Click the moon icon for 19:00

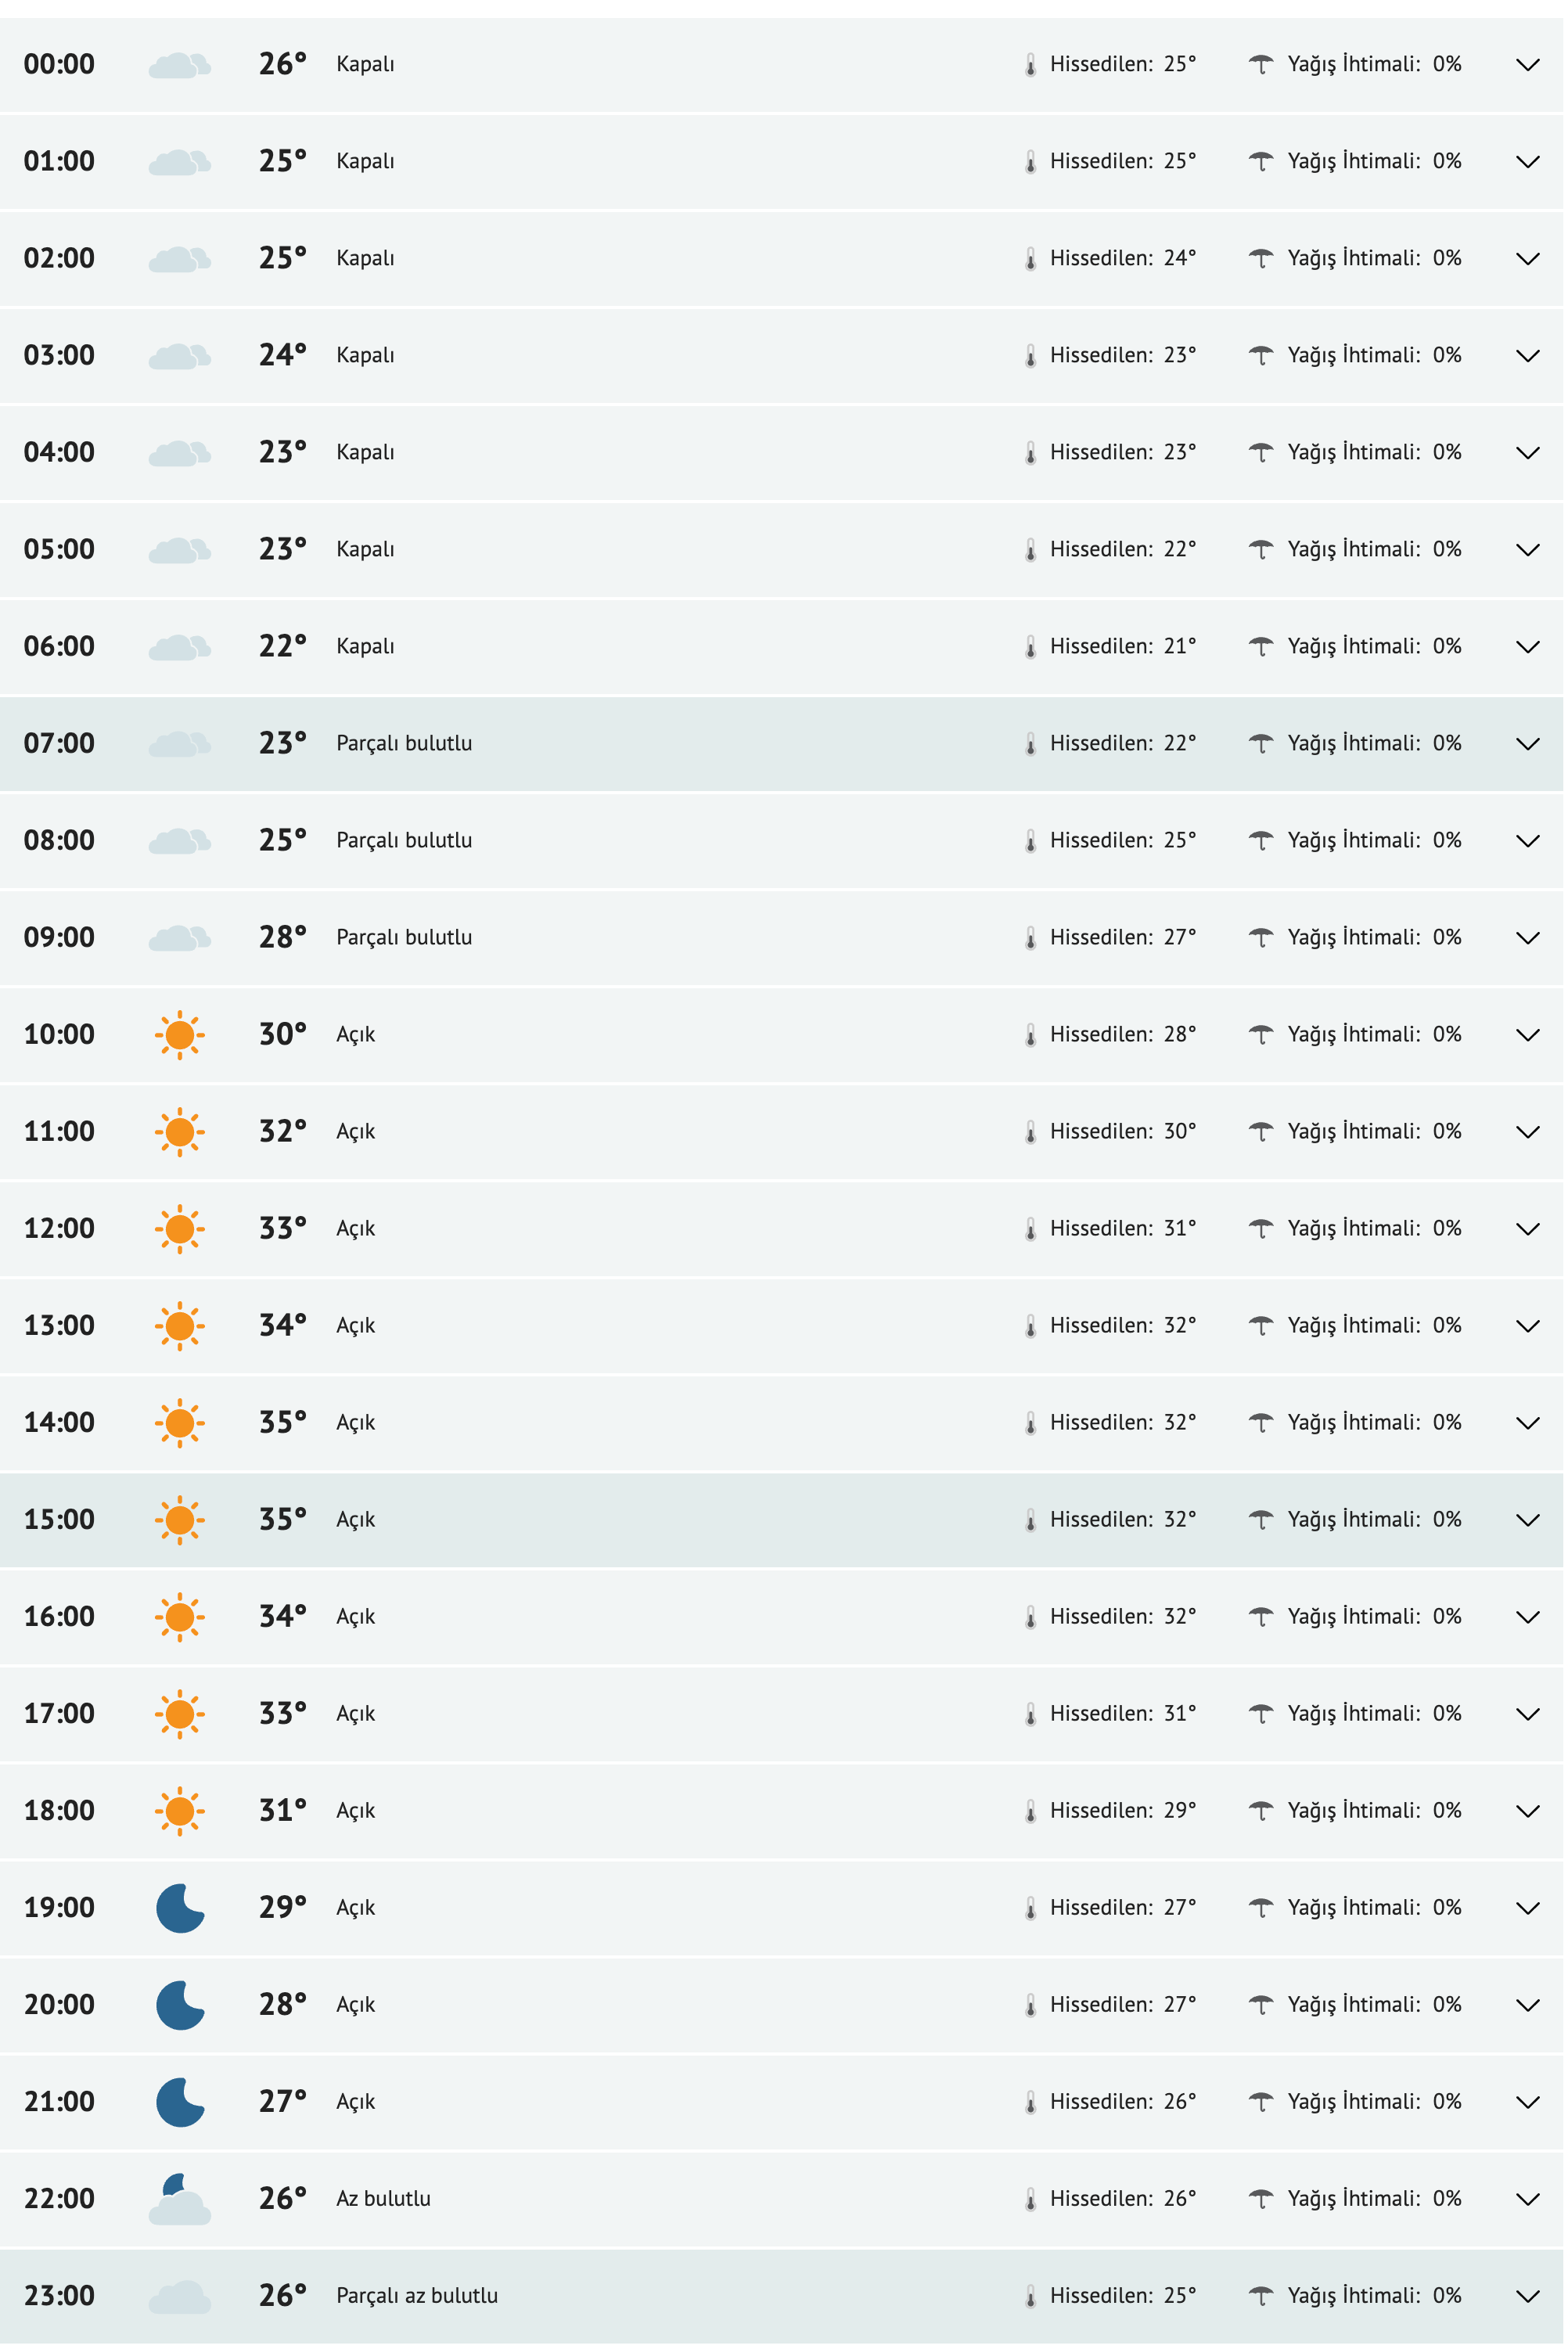[x=181, y=1906]
